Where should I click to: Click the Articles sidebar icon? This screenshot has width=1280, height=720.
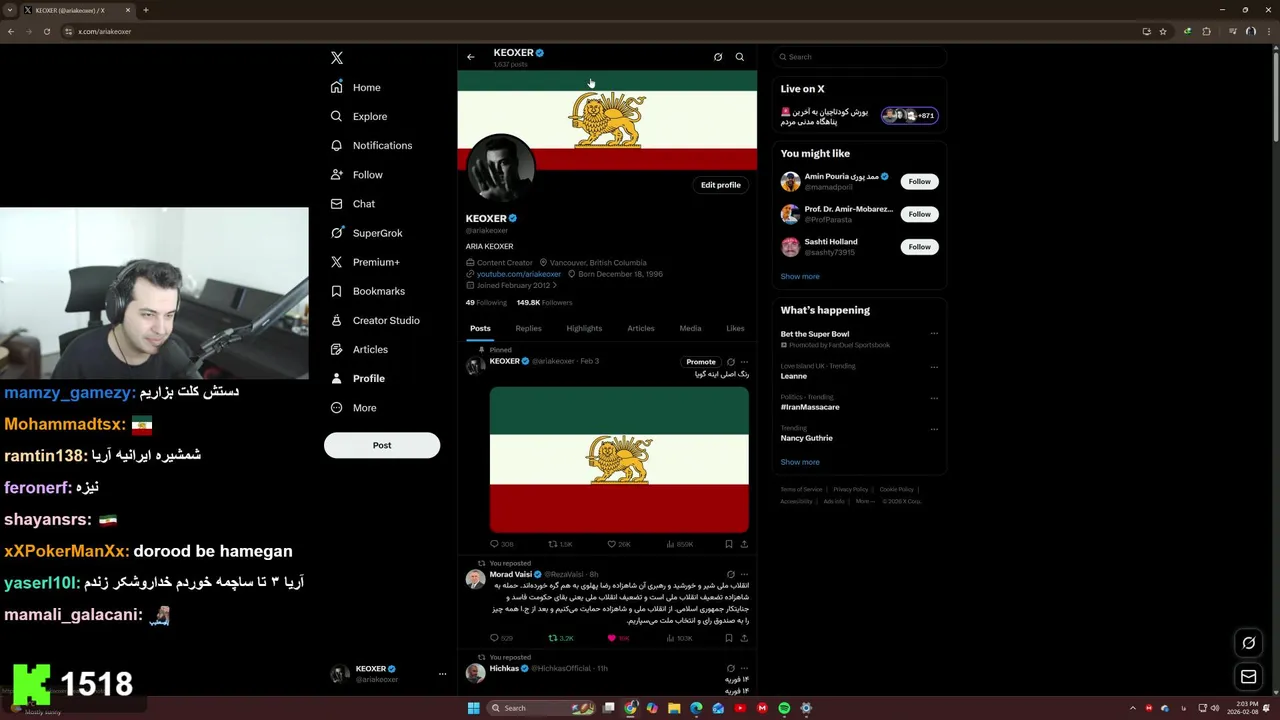(x=337, y=349)
